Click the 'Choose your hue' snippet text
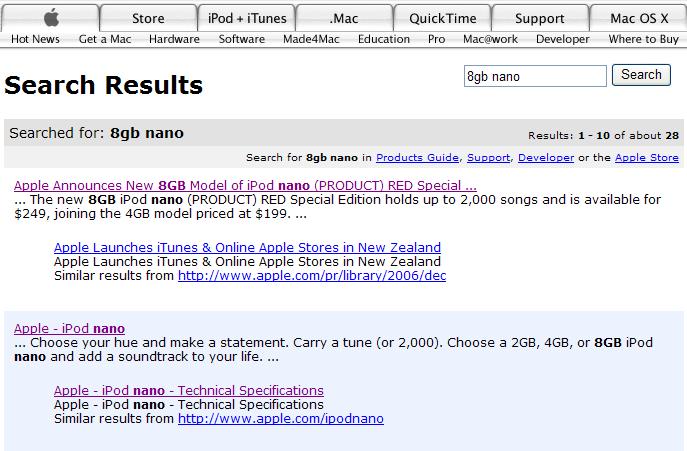Viewport: 687px width, 451px height. tap(333, 349)
